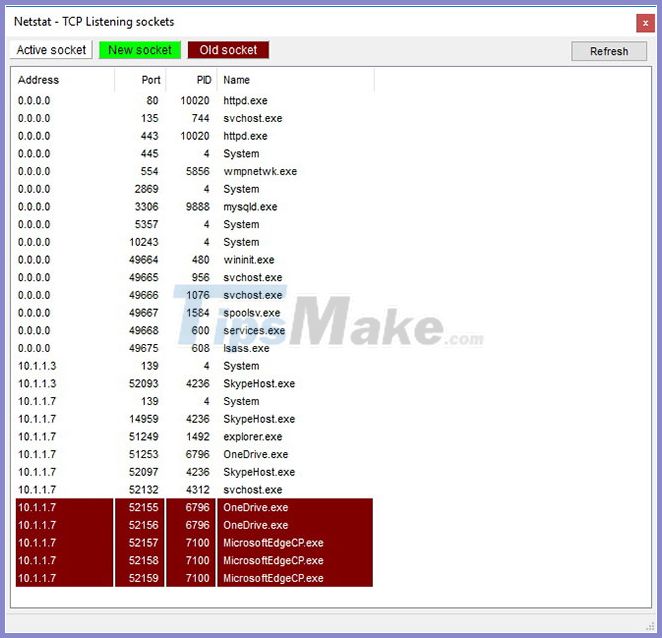Viewport: 662px width, 638px height.
Task: Select svchost.exe row on port 52132
Action: click(x=194, y=490)
